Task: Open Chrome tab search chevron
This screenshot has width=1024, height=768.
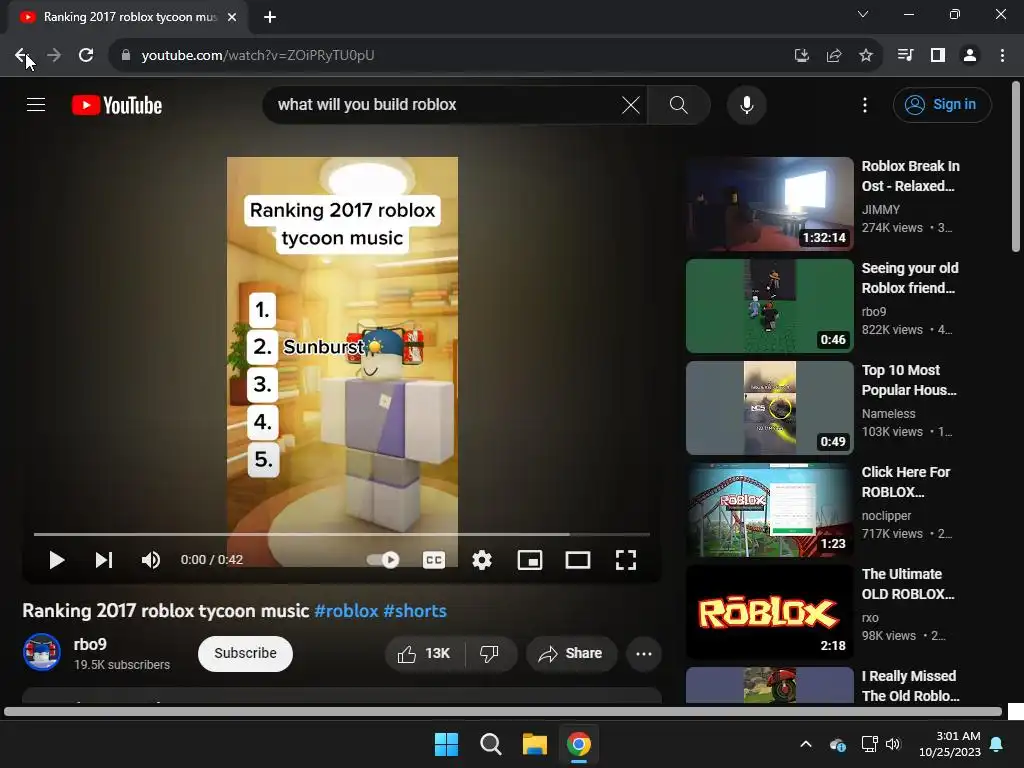Action: coord(863,14)
